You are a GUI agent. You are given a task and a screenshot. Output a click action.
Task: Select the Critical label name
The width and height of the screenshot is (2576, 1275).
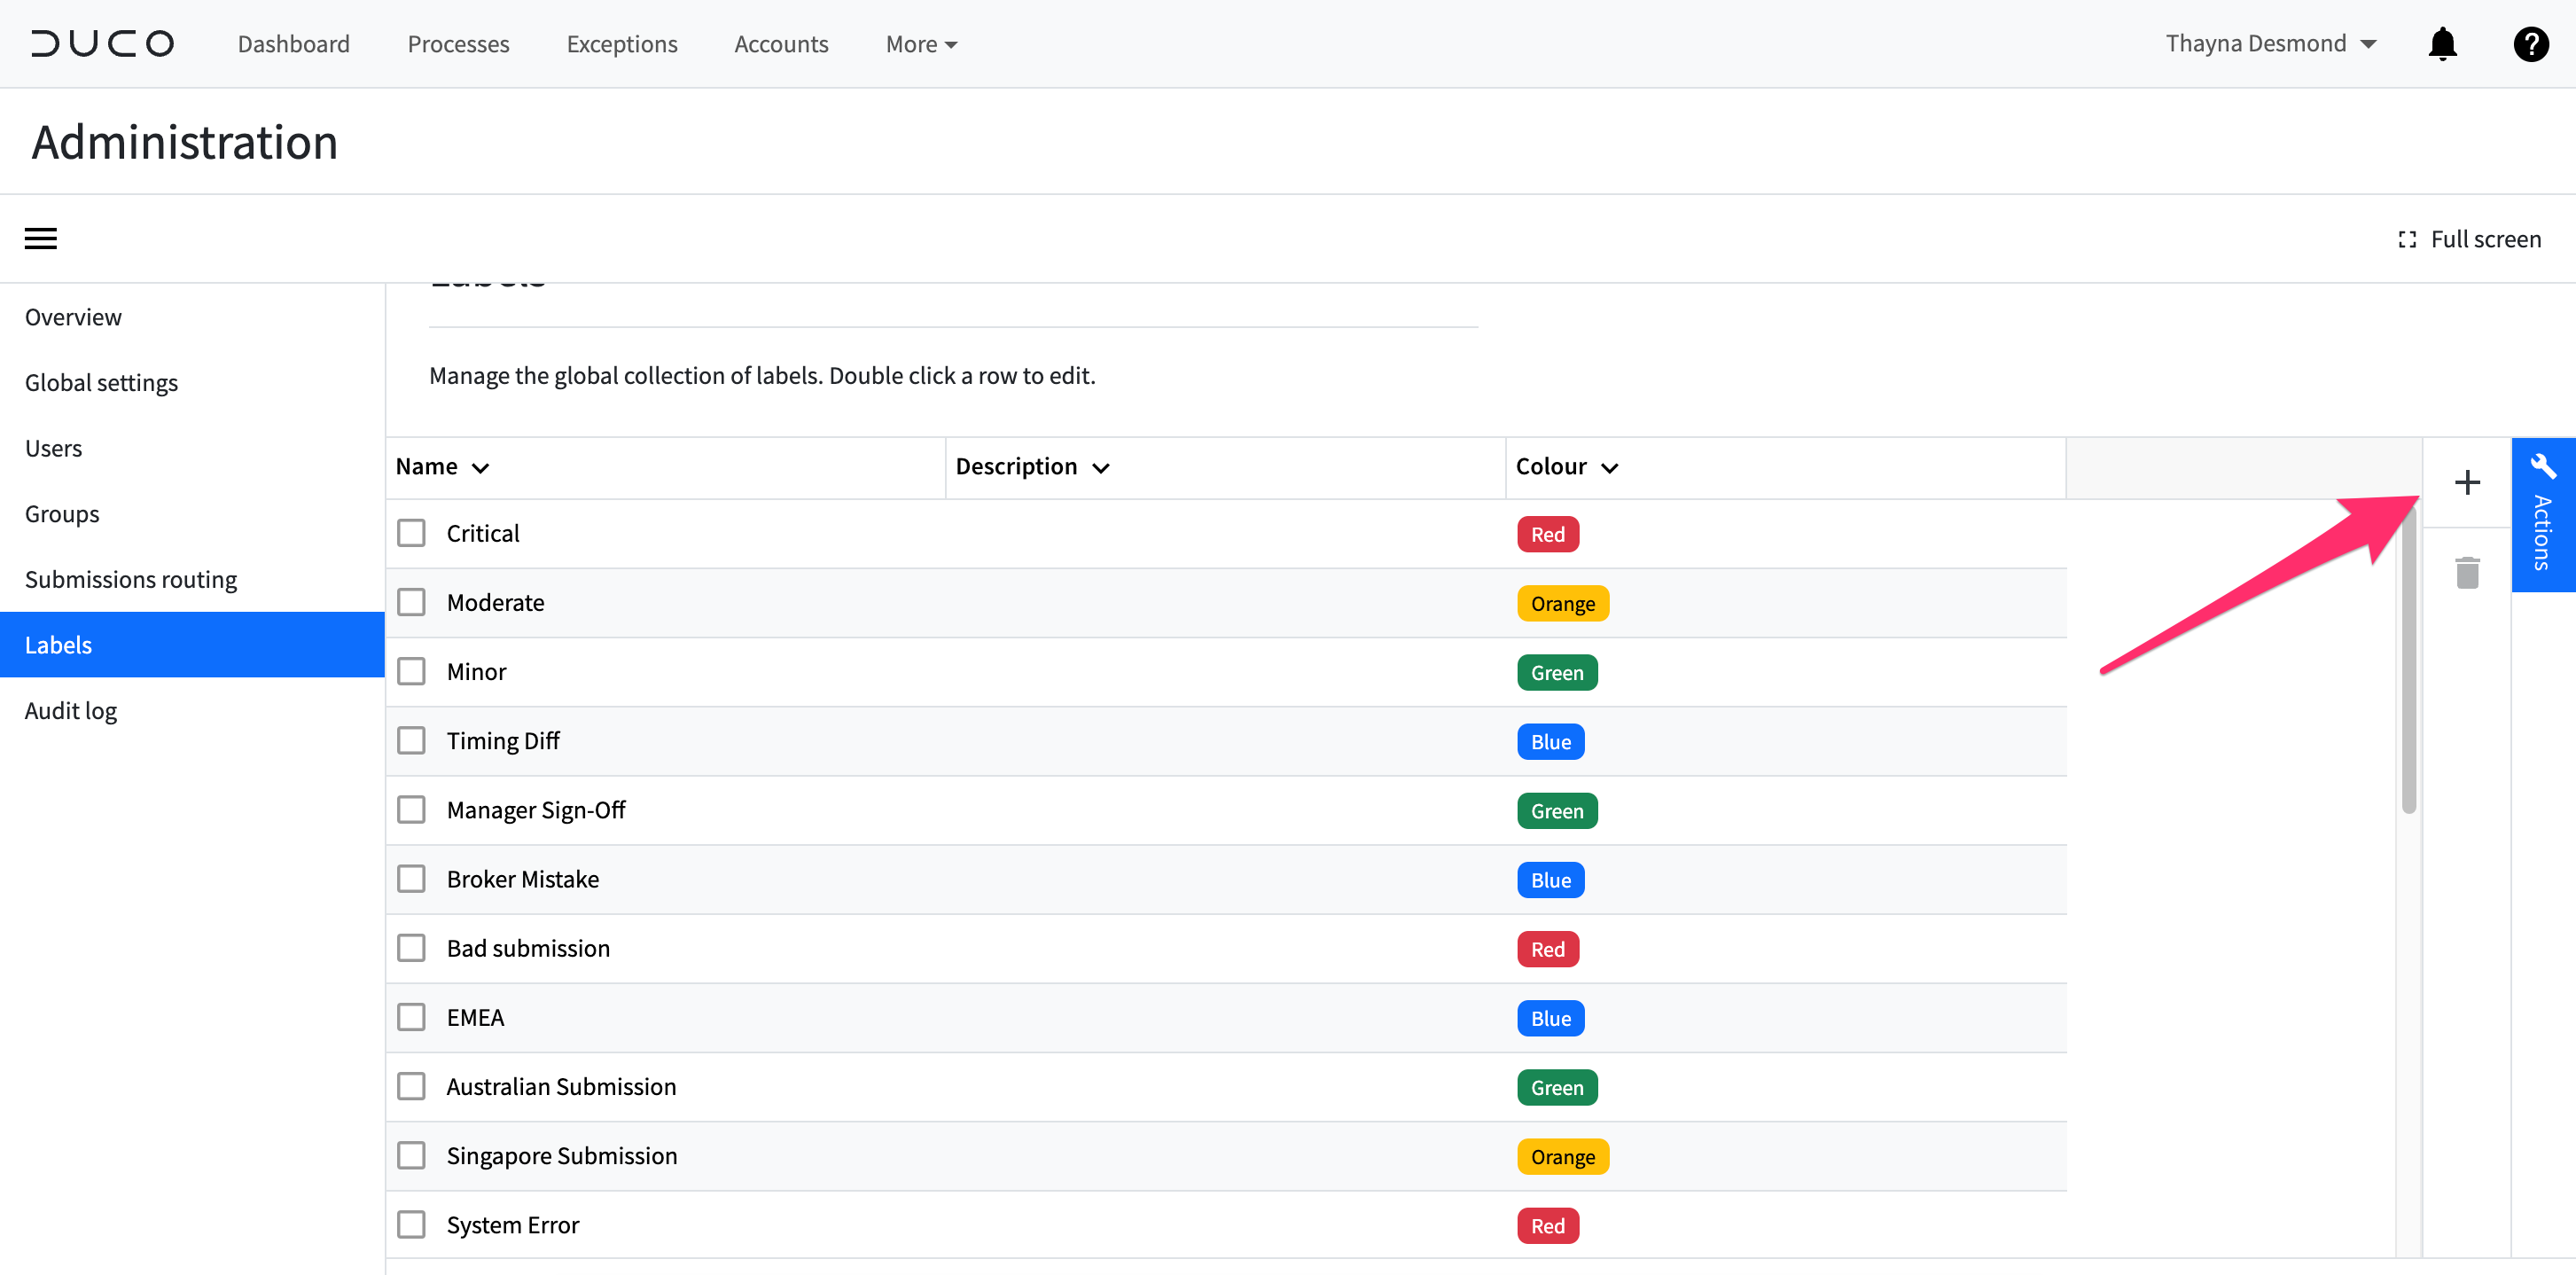coord(483,533)
